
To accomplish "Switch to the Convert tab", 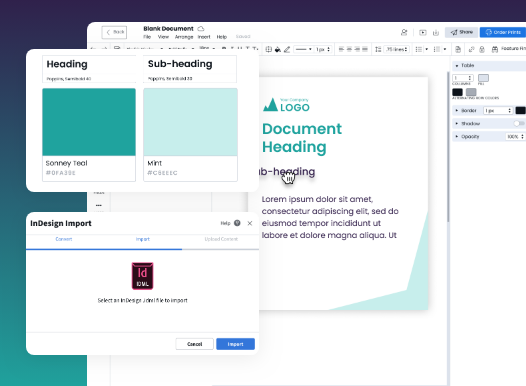I will 64,239.
